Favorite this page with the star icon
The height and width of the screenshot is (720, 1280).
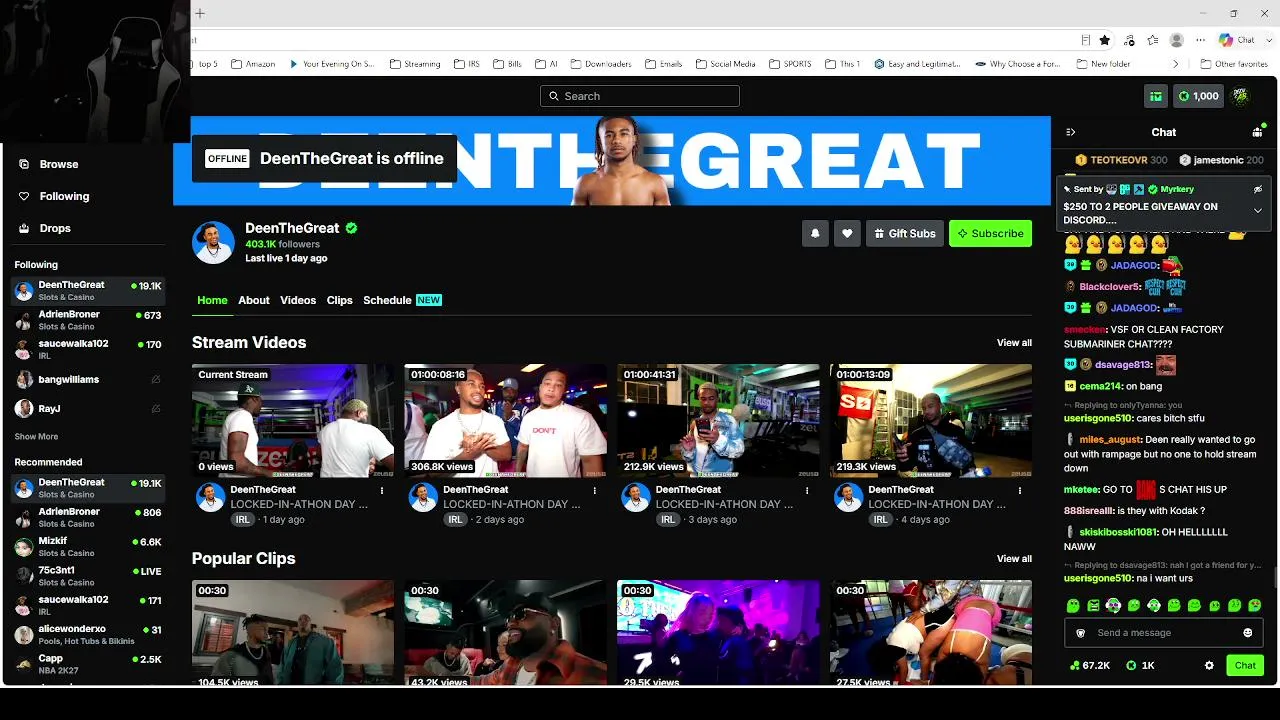(x=1105, y=40)
